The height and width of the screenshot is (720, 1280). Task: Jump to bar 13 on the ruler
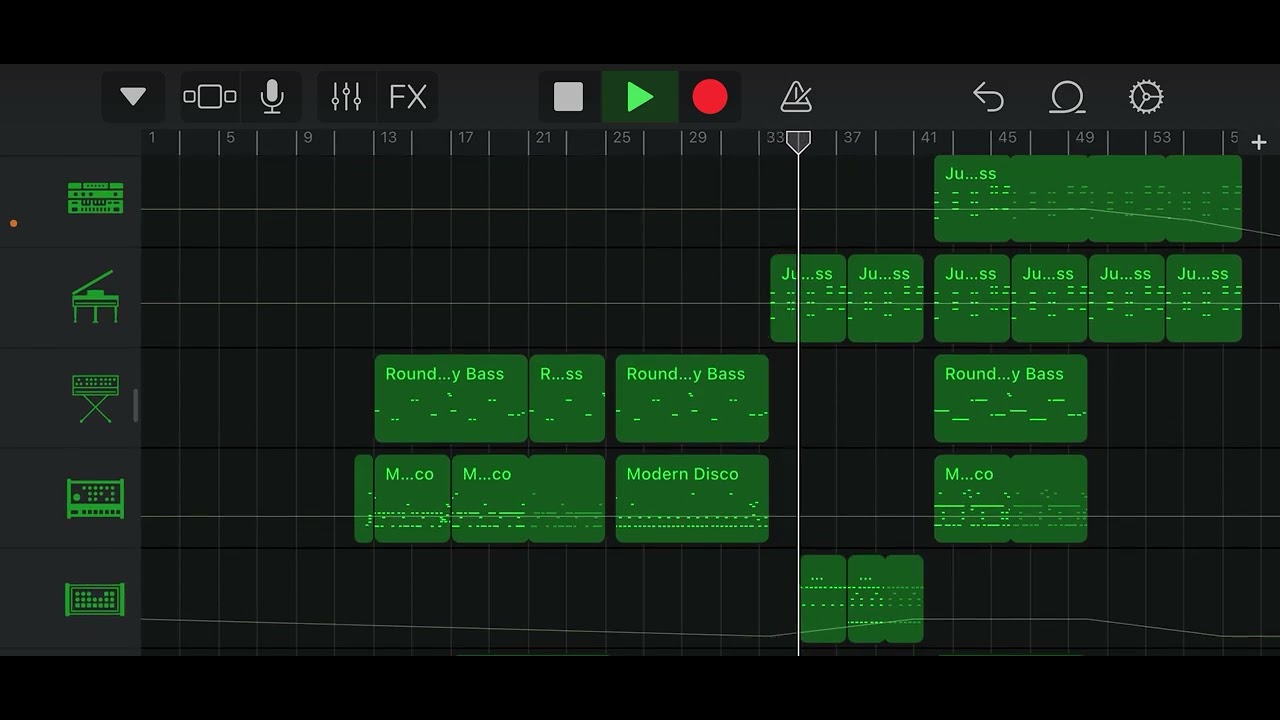pyautogui.click(x=388, y=138)
